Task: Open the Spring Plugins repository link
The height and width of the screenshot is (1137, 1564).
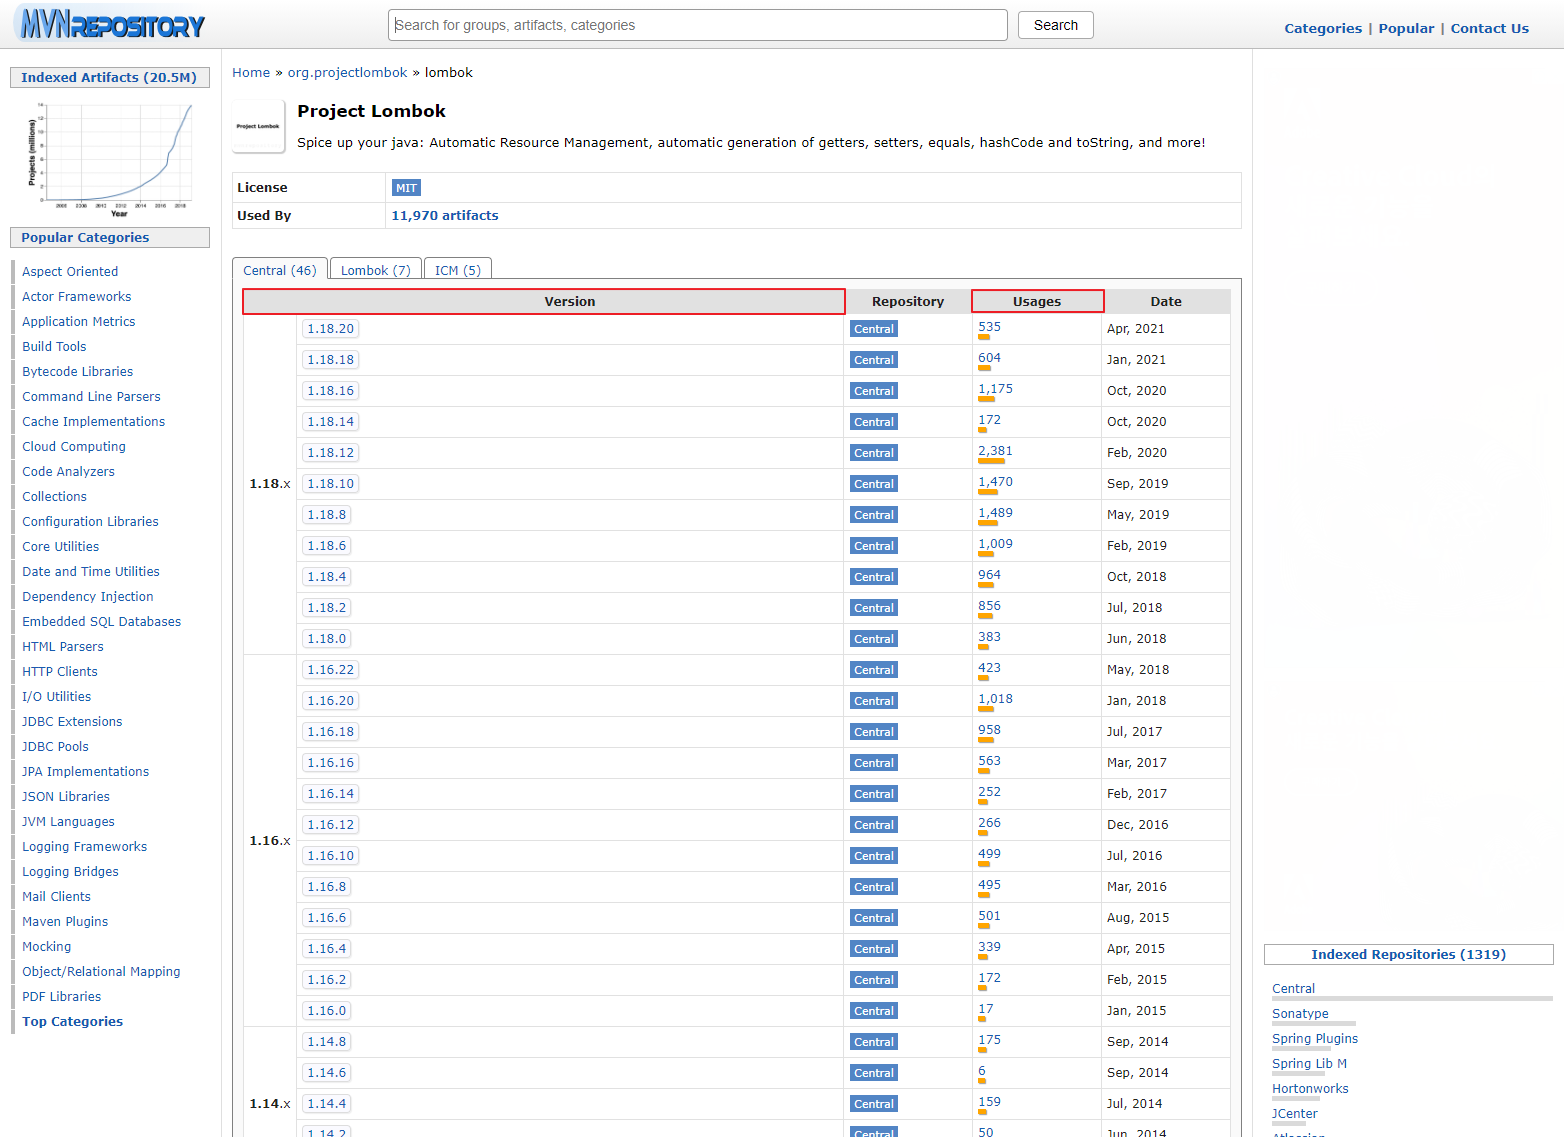Action: point(1315,1039)
